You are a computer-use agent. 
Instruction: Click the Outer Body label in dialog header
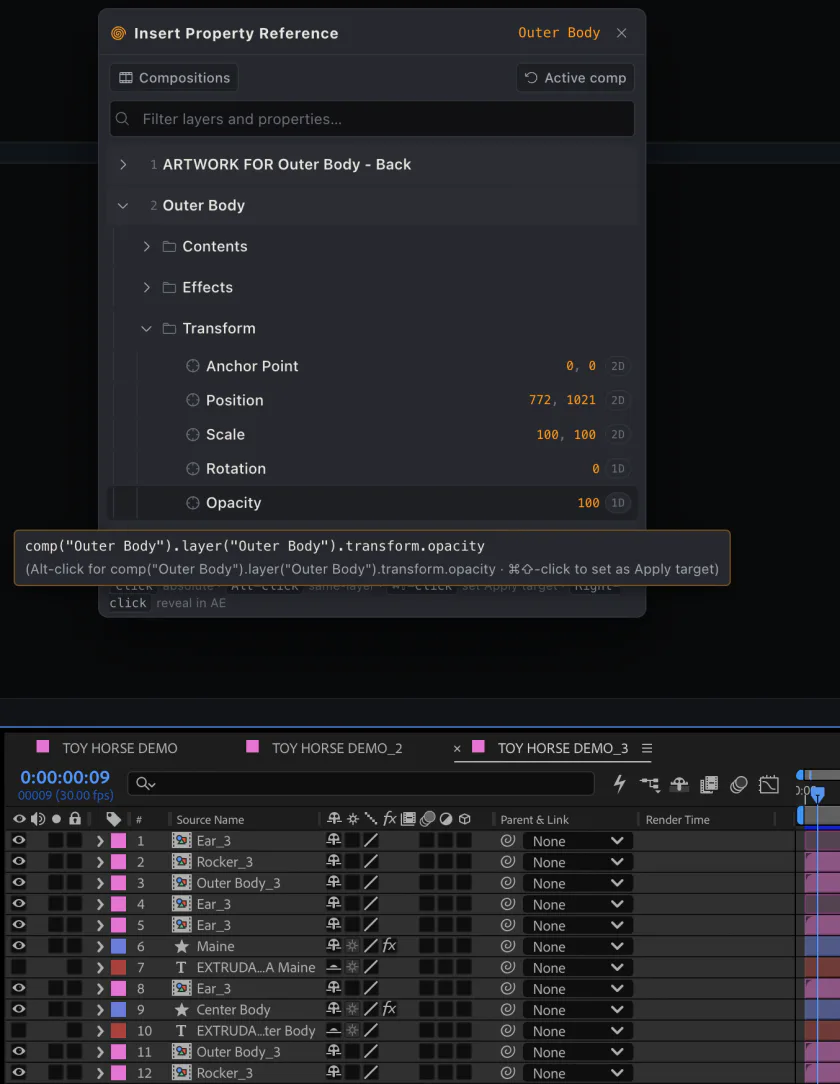point(559,32)
